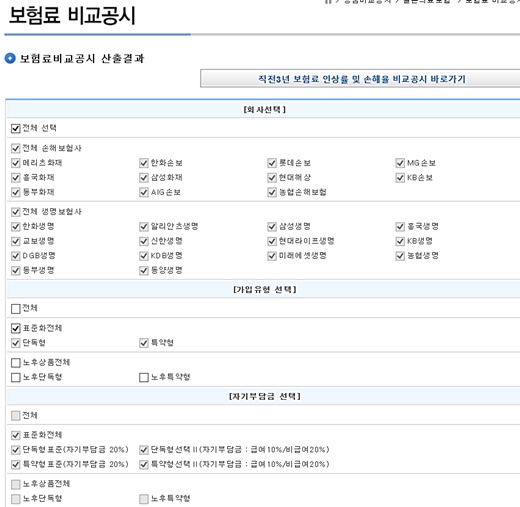Click 노후단독형 under 자기부담금 선택
The image size is (520, 507).
[x=16, y=499]
